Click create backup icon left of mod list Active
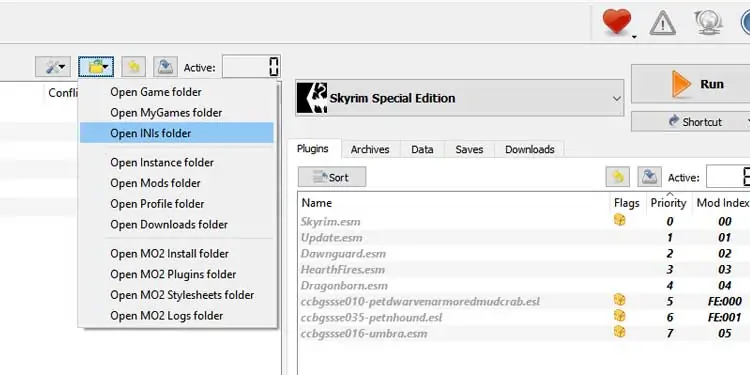 (x=165, y=67)
